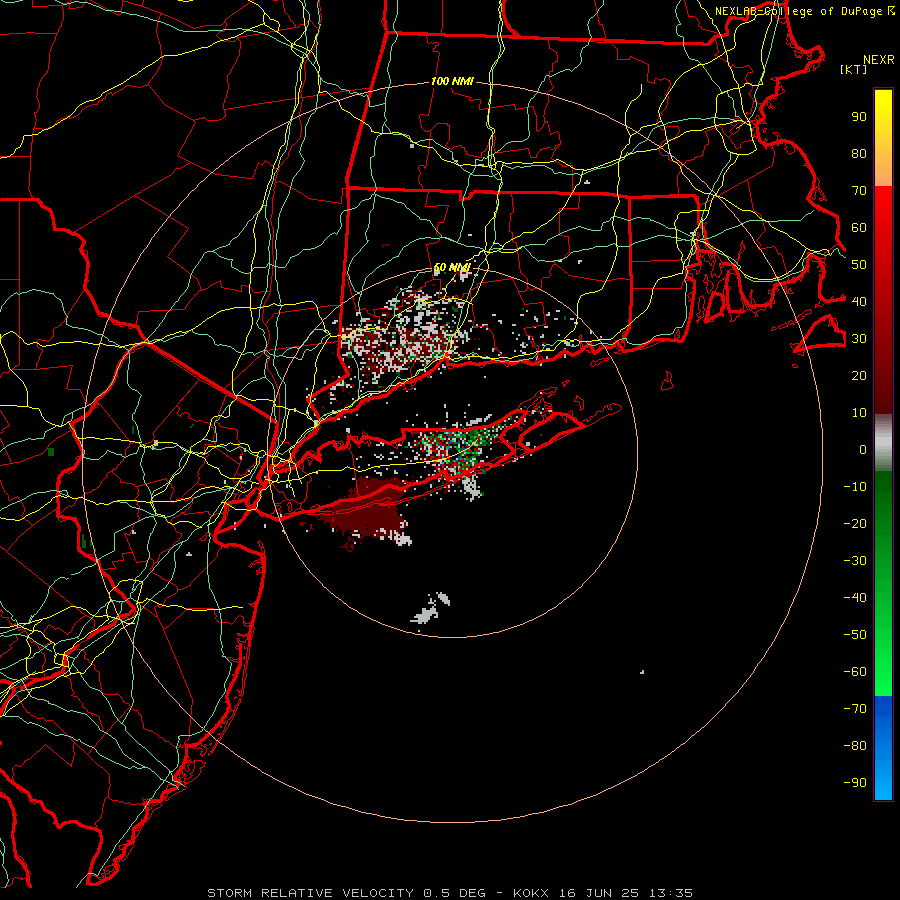Click the 60 value on the scale
The height and width of the screenshot is (900, 900).
[859, 228]
